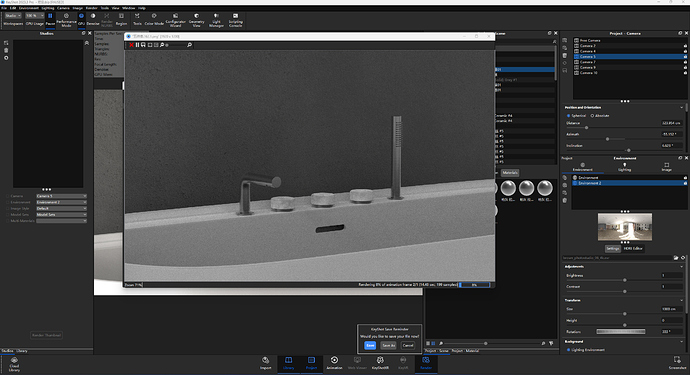Launch the Configurator Wizard
Screen dimensions: 690x375
click(x=175, y=20)
